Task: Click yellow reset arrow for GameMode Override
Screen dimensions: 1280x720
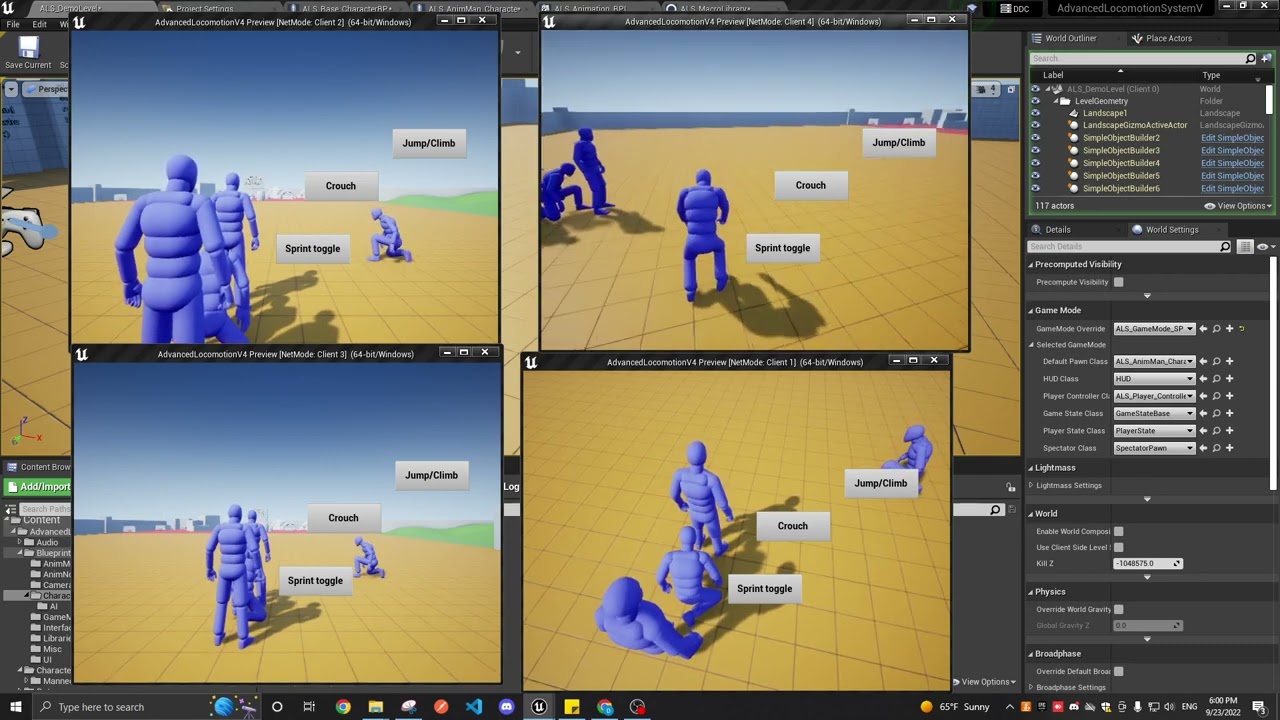Action: click(1242, 329)
